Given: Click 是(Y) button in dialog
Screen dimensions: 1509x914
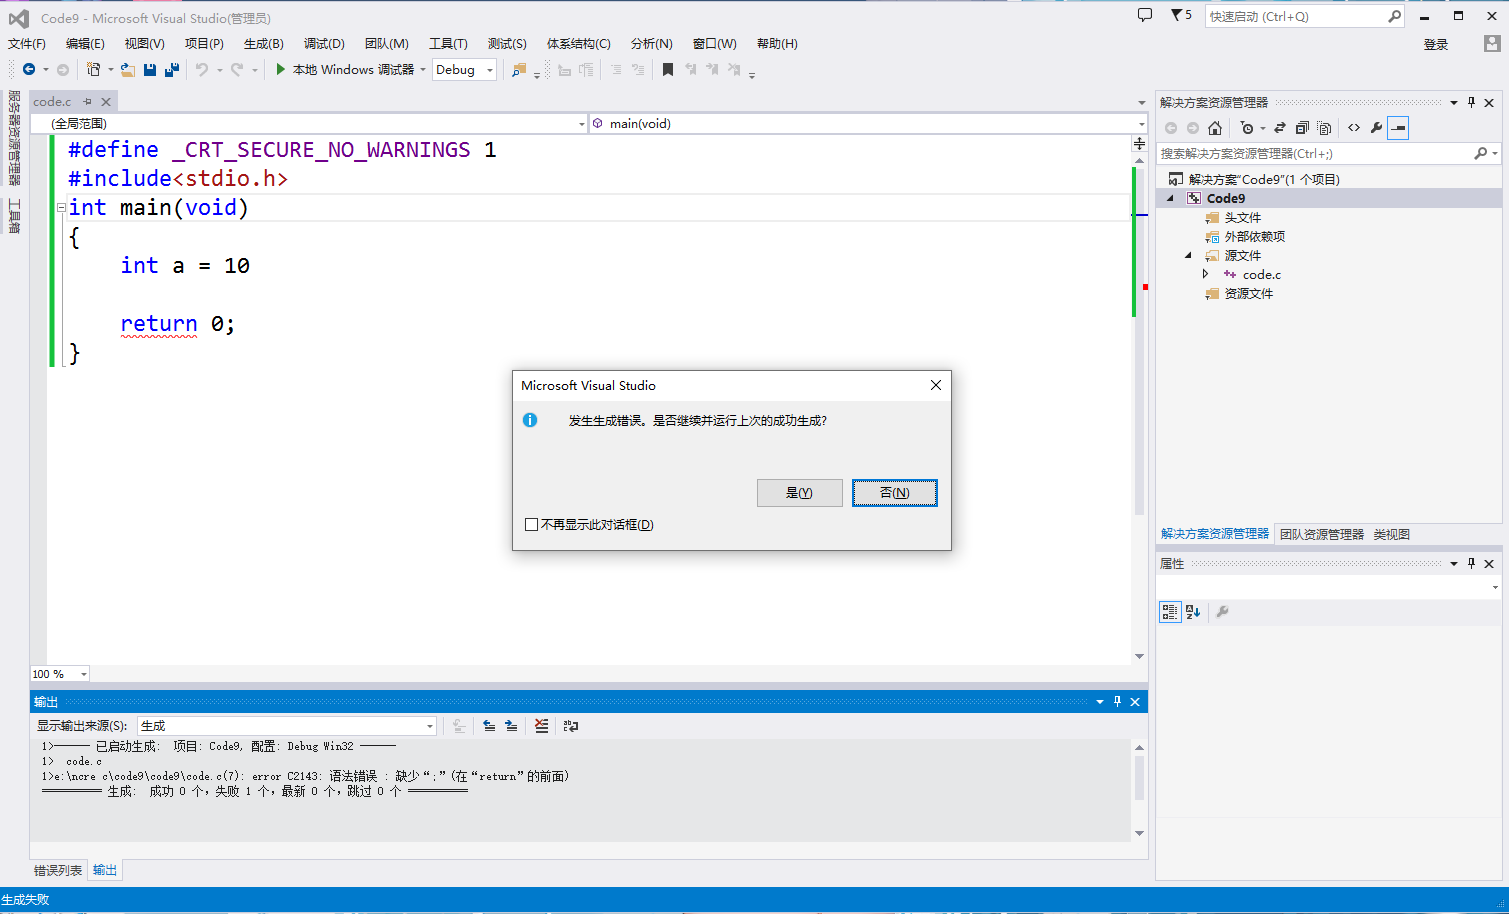Looking at the screenshot, I should pos(799,493).
